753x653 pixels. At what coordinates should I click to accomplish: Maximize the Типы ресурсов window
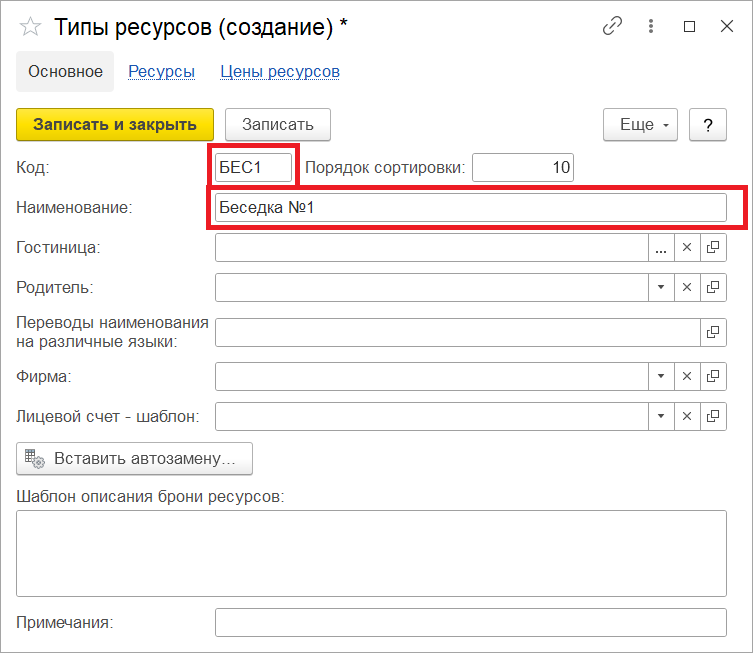tap(689, 26)
